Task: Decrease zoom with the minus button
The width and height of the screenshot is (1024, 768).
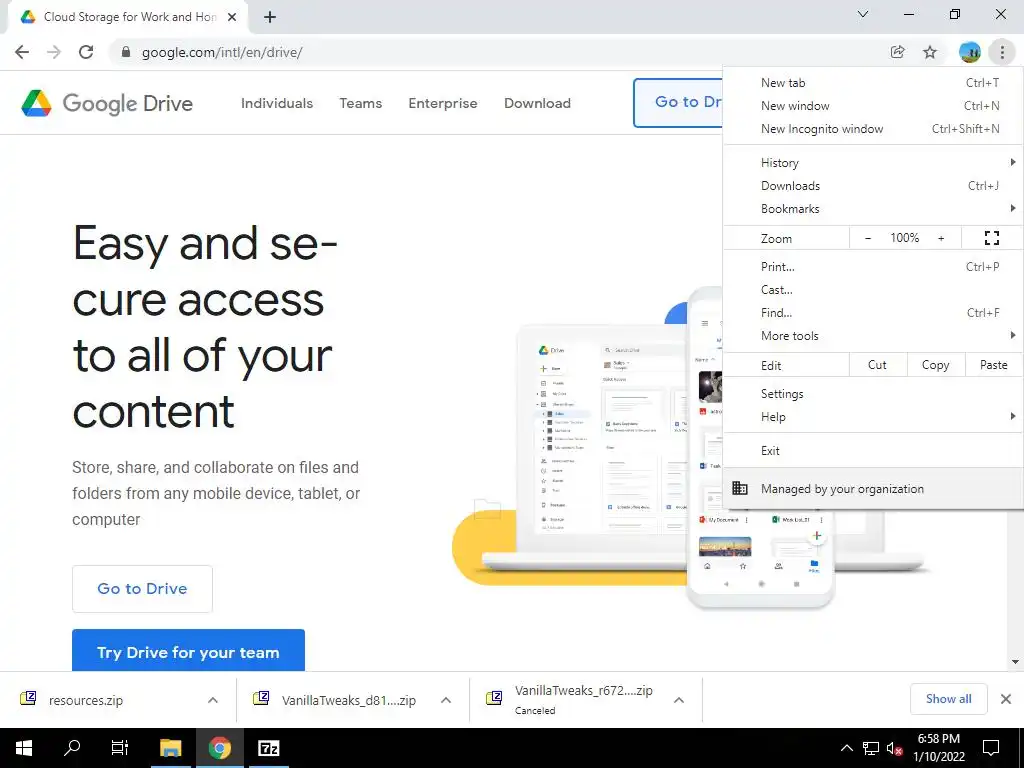Action: pyautogui.click(x=868, y=238)
